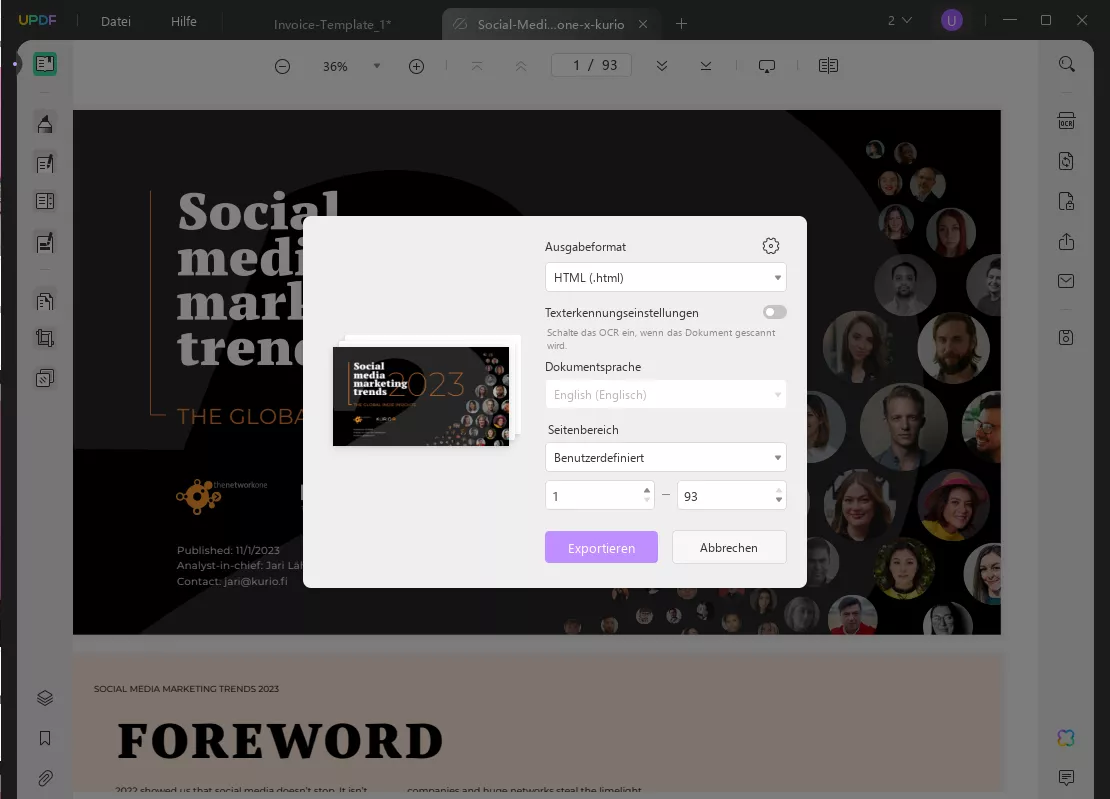
Task: Select the Comment highlighter tool
Action: 45,125
